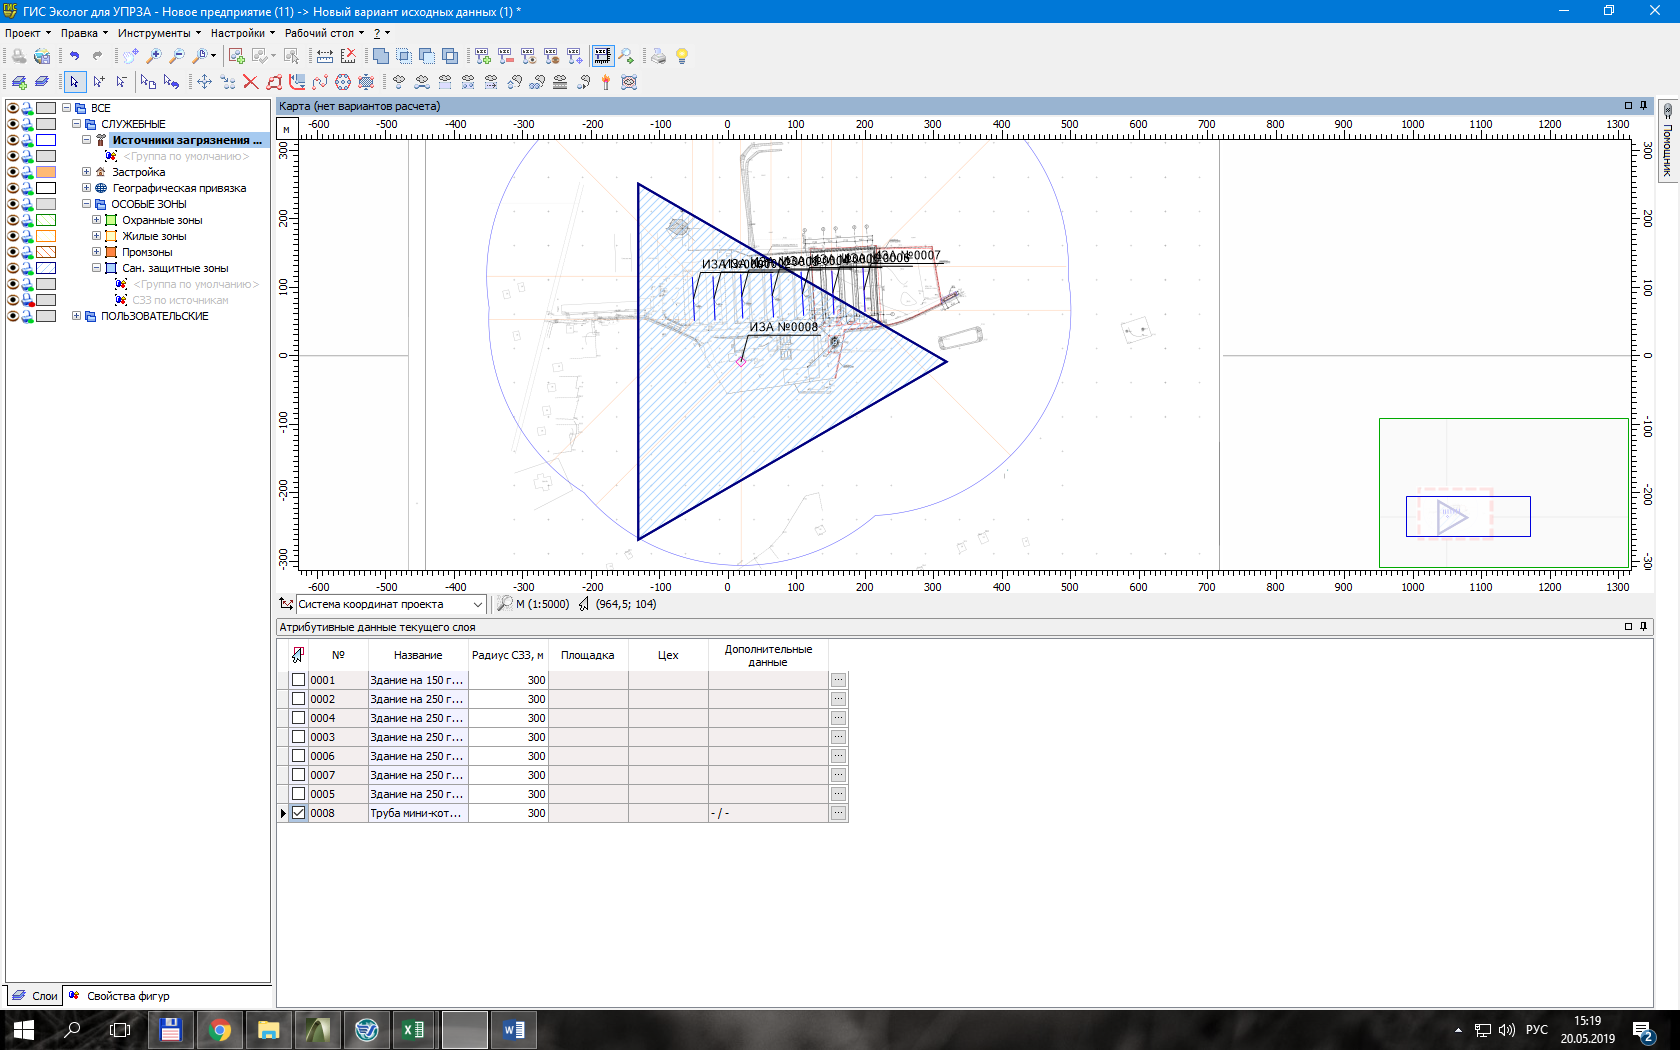This screenshot has height=1050, width=1680.
Task: Expand the Жилые зоны tree node
Action: (96, 236)
